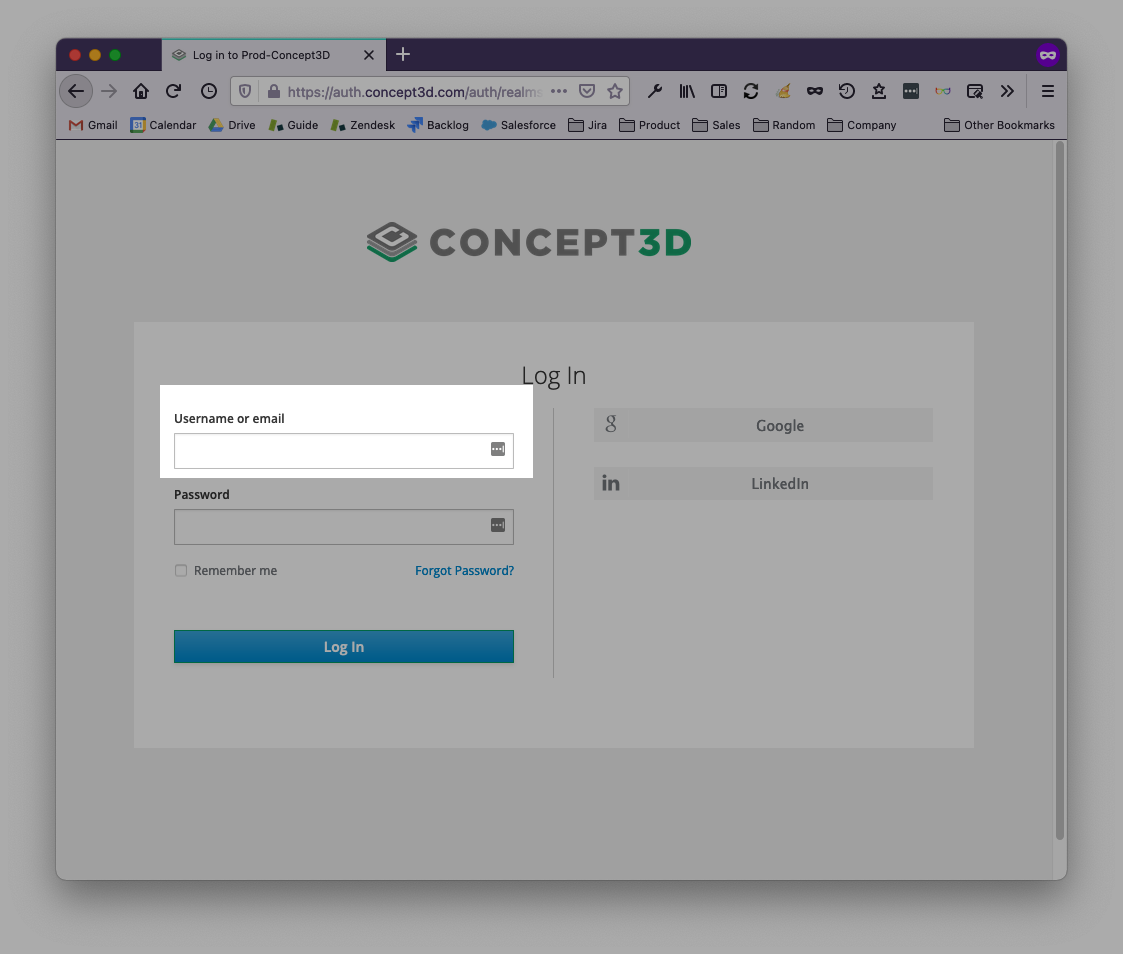
Task: Open the Gmail bookmark
Action: (93, 125)
